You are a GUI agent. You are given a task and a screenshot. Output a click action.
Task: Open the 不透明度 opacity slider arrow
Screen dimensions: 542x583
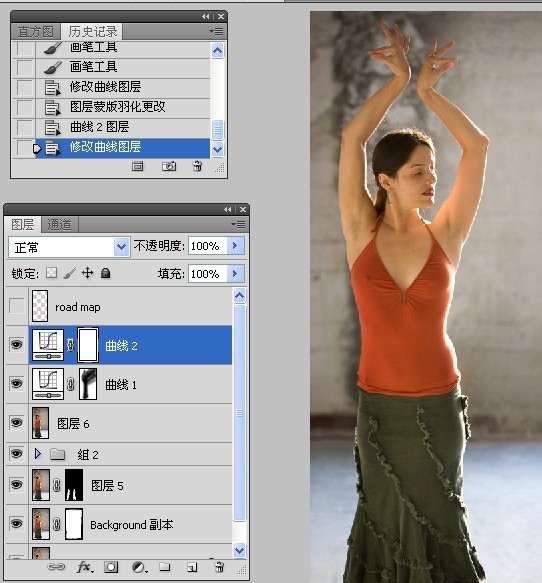point(235,246)
